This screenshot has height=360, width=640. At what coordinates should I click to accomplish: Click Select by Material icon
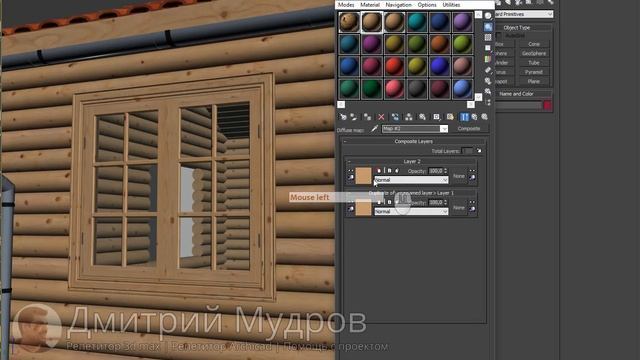point(488,91)
